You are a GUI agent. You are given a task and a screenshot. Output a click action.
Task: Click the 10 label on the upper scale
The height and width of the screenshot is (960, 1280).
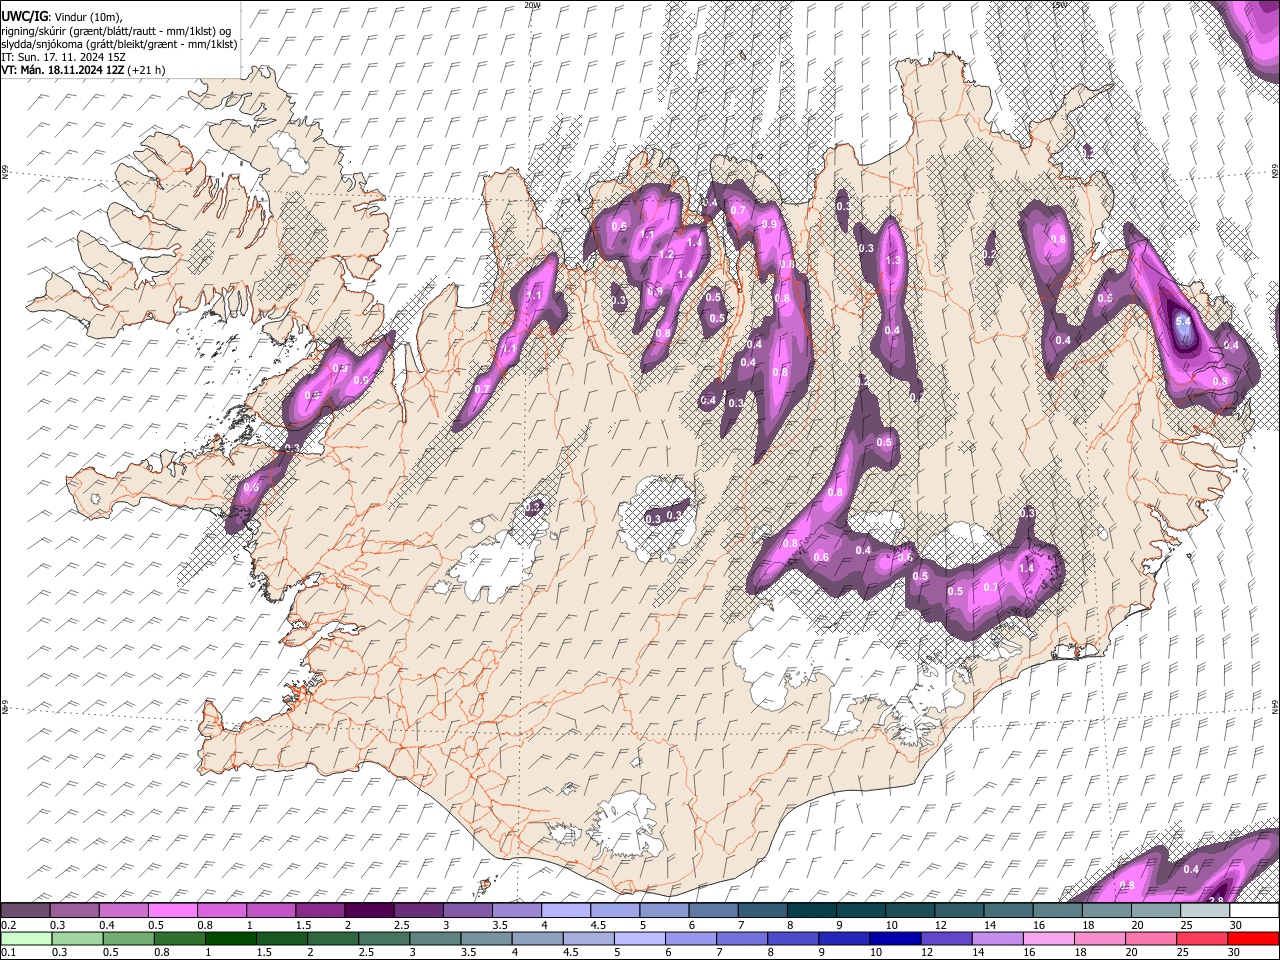[x=891, y=925]
